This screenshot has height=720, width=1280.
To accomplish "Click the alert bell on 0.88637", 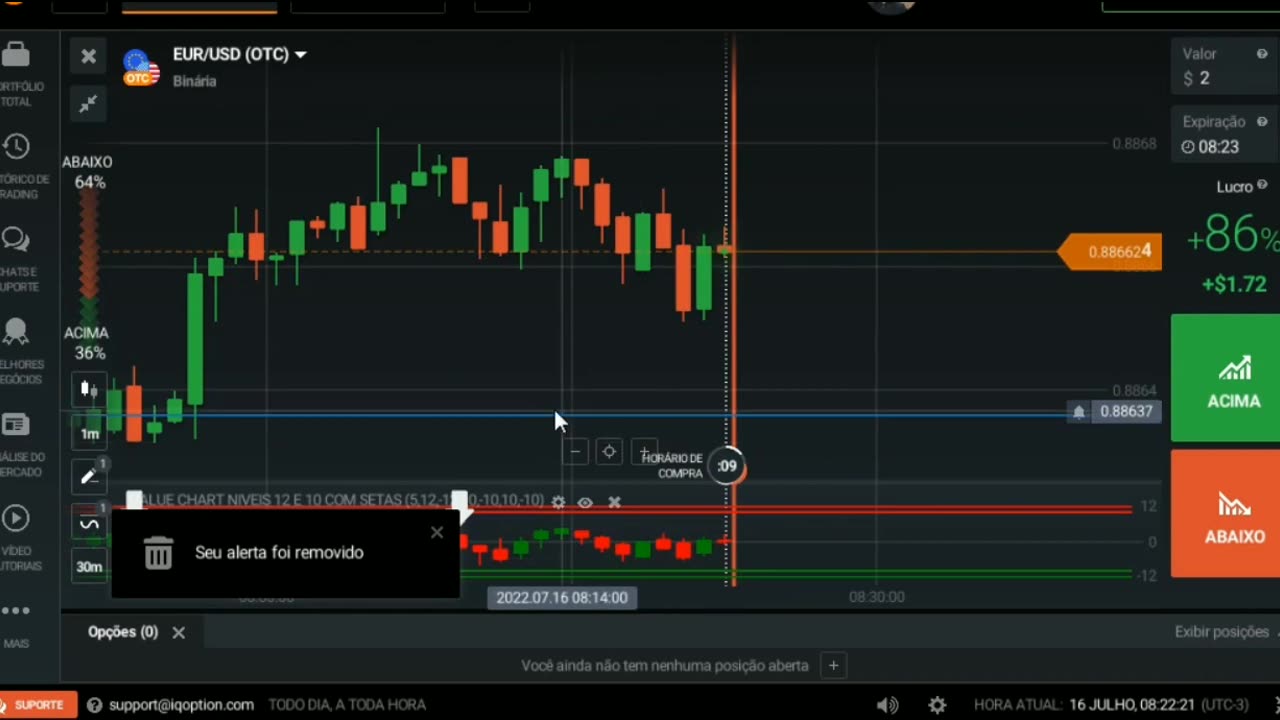I will click(x=1078, y=411).
